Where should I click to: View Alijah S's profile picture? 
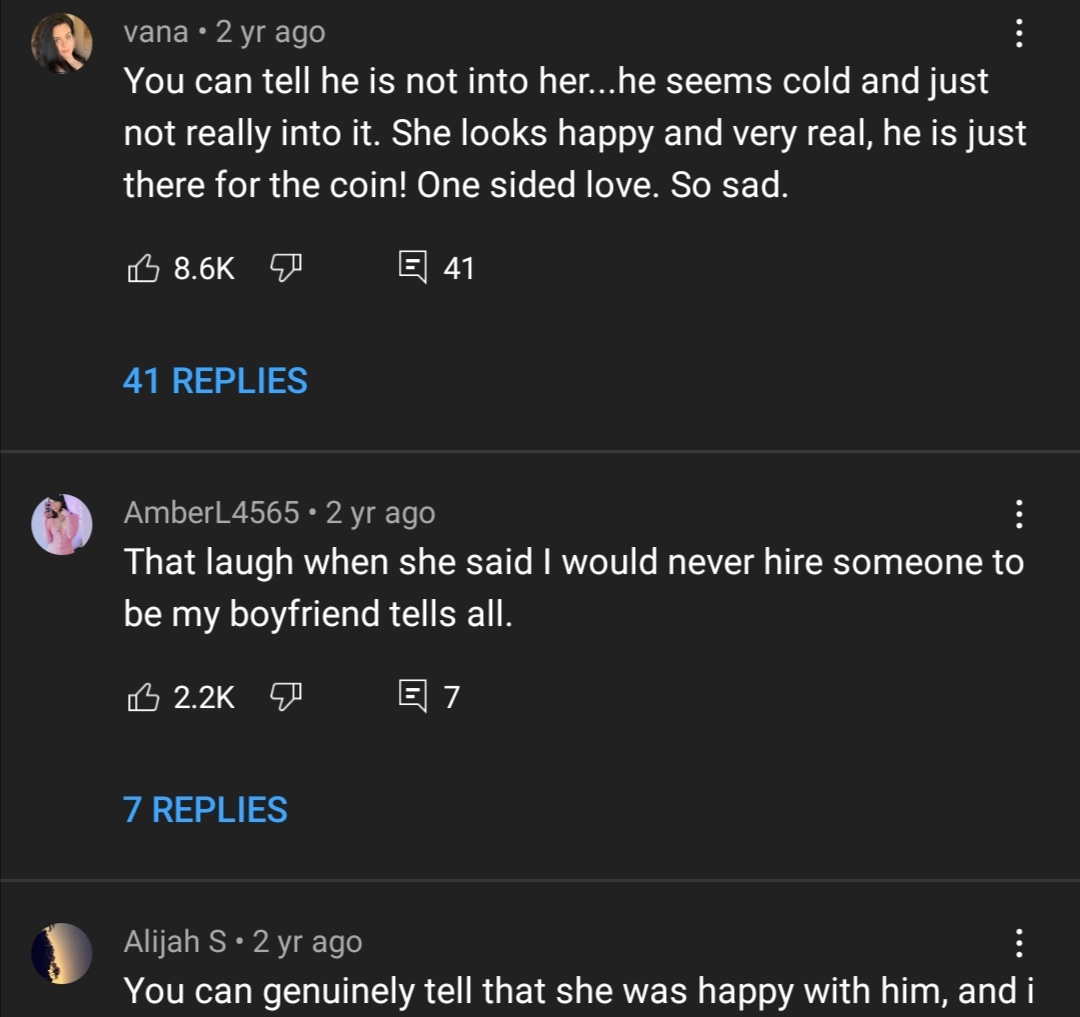(62, 952)
